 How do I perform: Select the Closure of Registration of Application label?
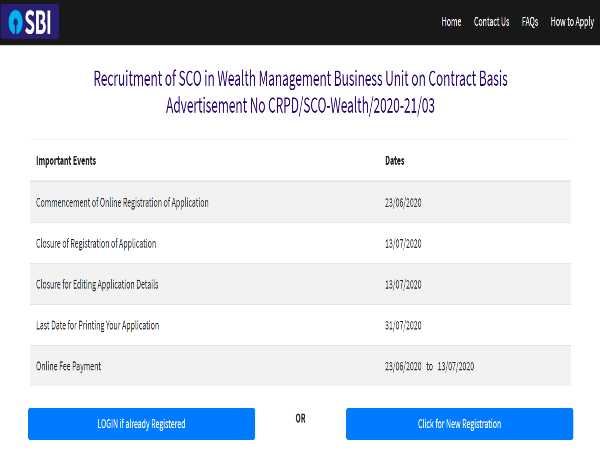96,243
